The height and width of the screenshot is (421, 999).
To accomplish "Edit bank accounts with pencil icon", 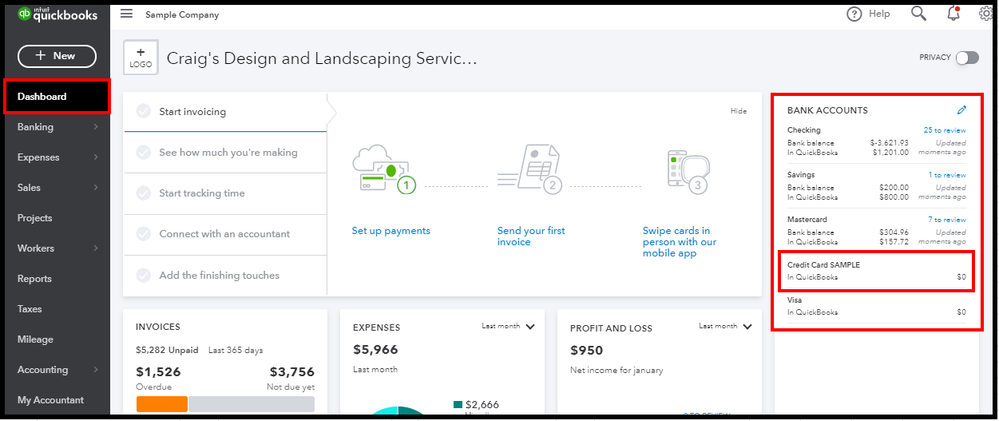I will (x=961, y=110).
